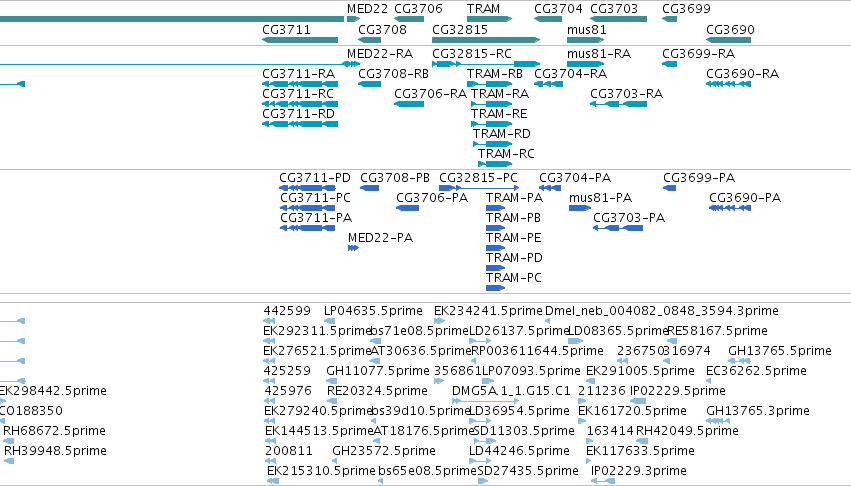
Task: Open protein mus81-PA
Action: [600, 198]
